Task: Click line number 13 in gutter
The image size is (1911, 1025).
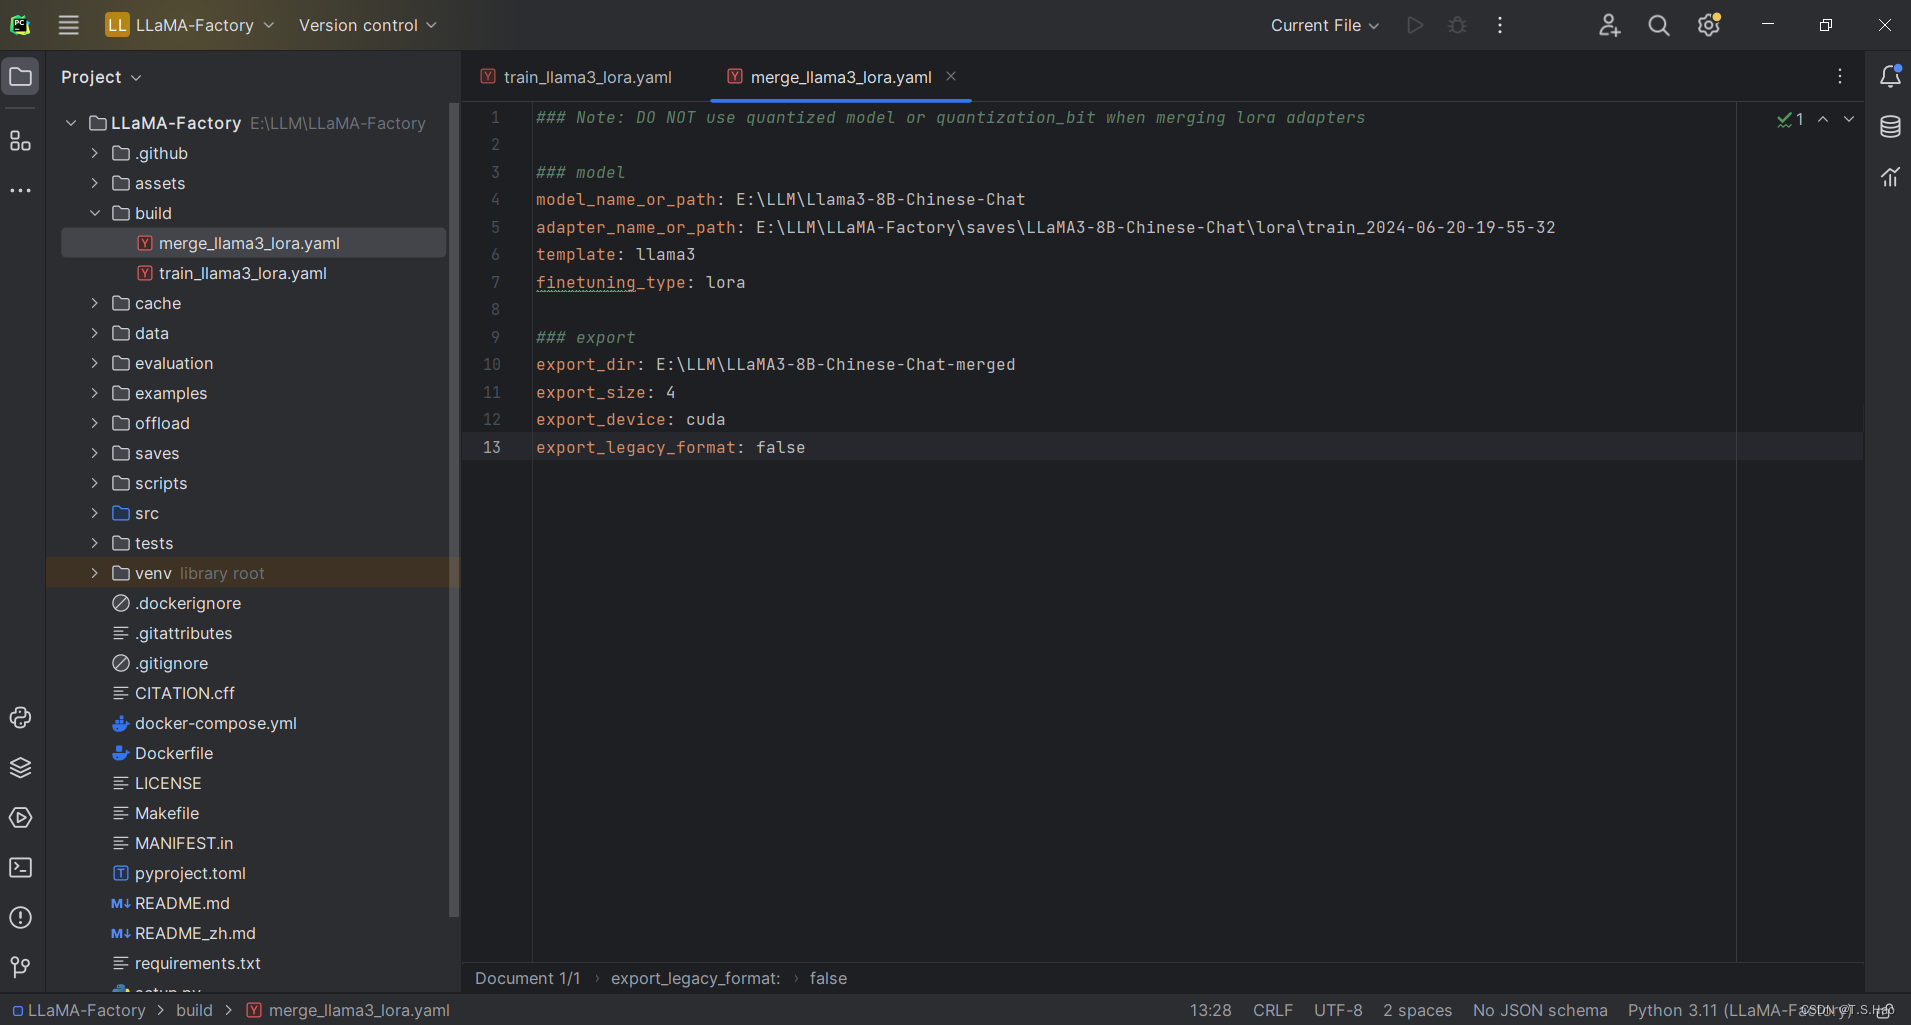Action: click(492, 447)
